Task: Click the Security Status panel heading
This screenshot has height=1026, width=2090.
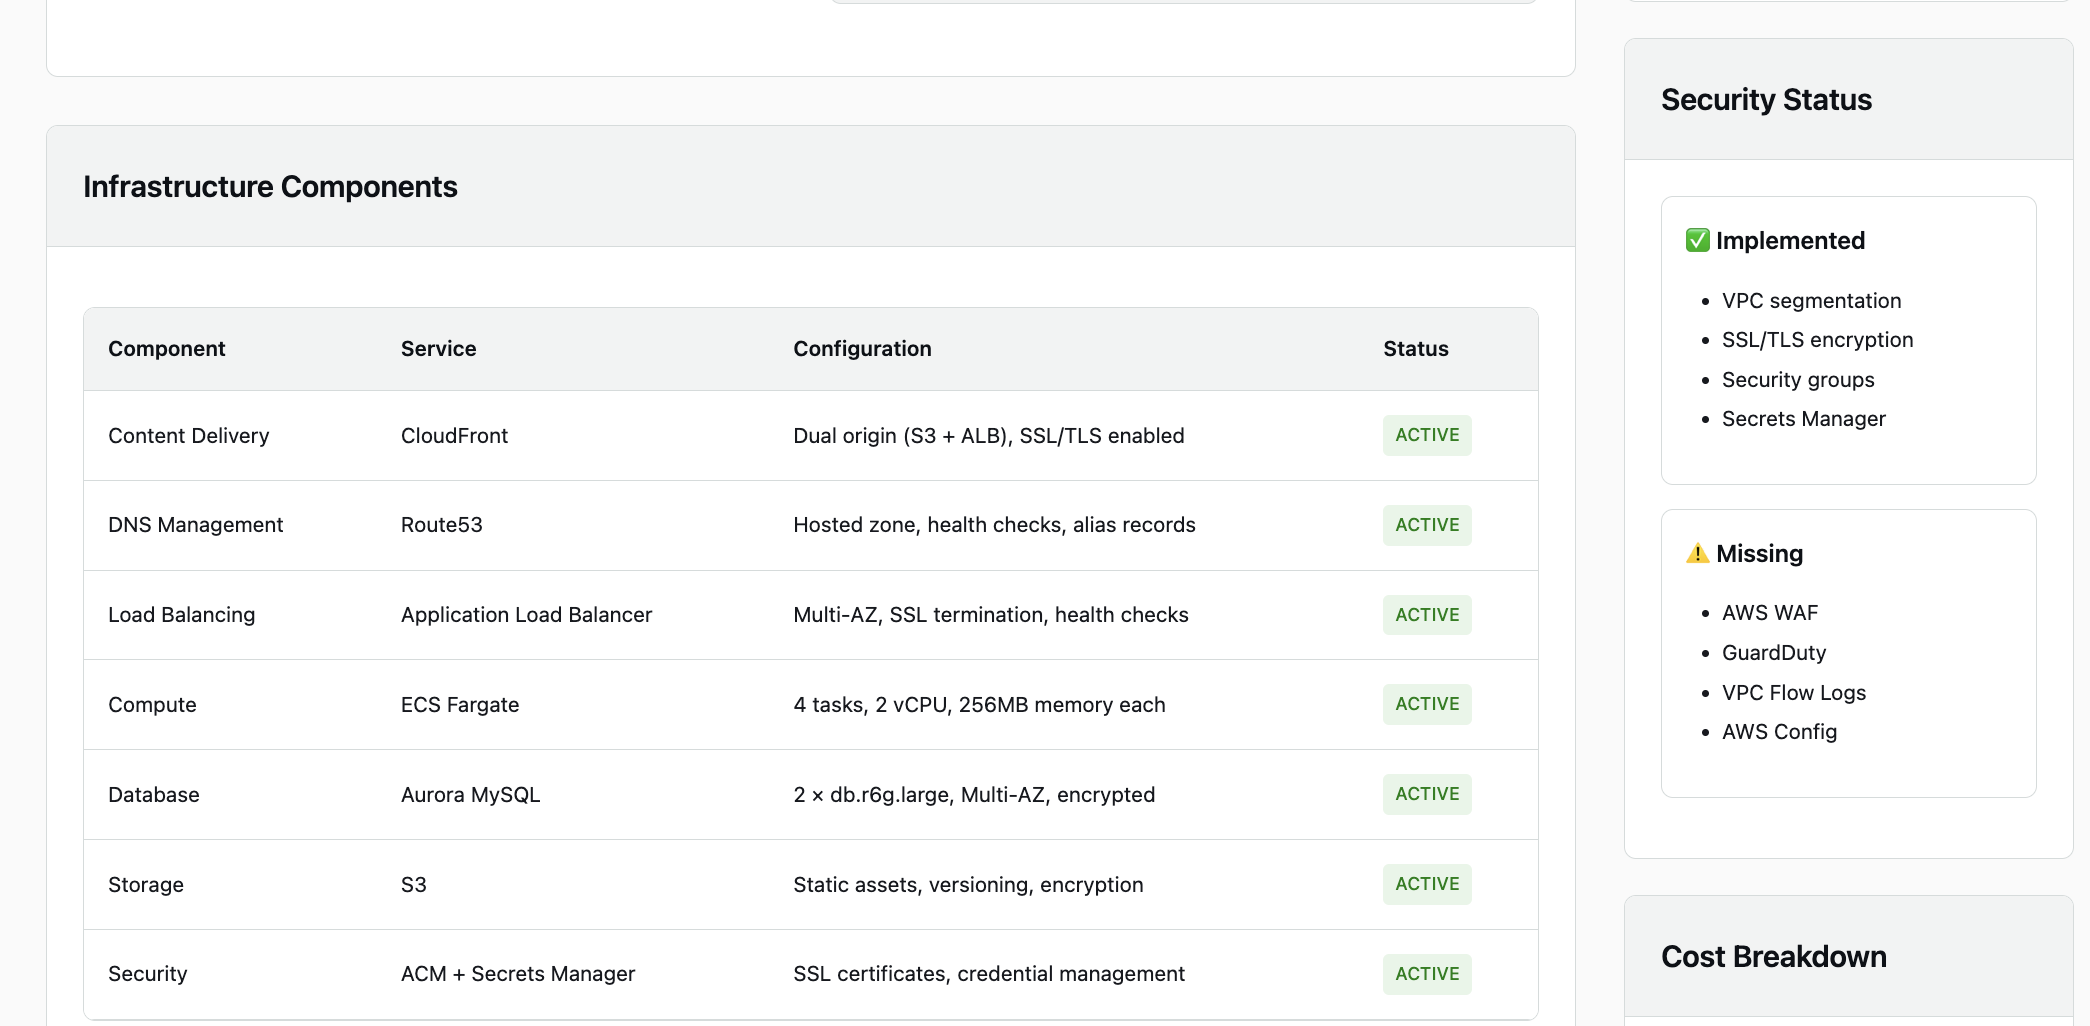Action: [x=1766, y=100]
